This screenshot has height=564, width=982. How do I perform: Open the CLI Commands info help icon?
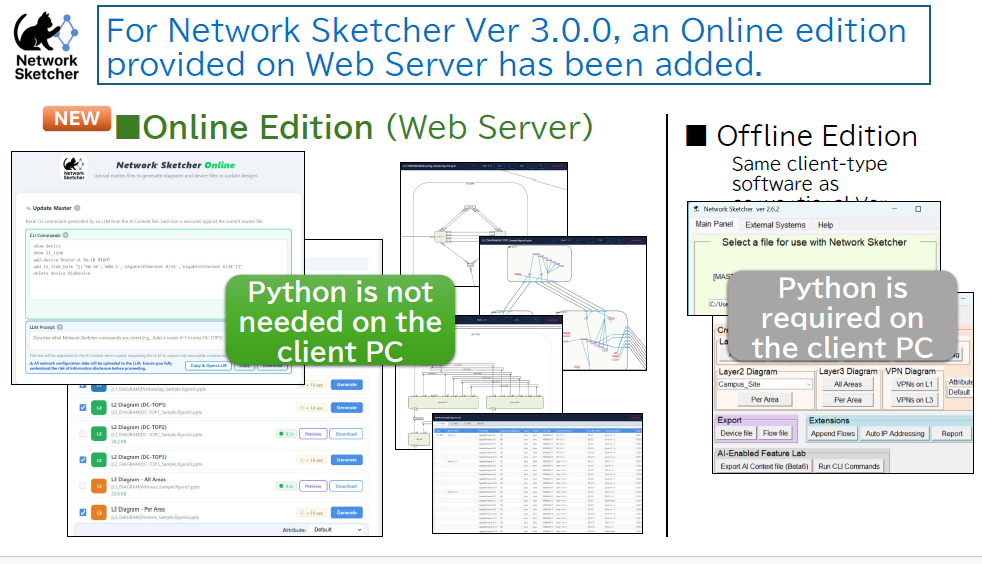[x=66, y=235]
